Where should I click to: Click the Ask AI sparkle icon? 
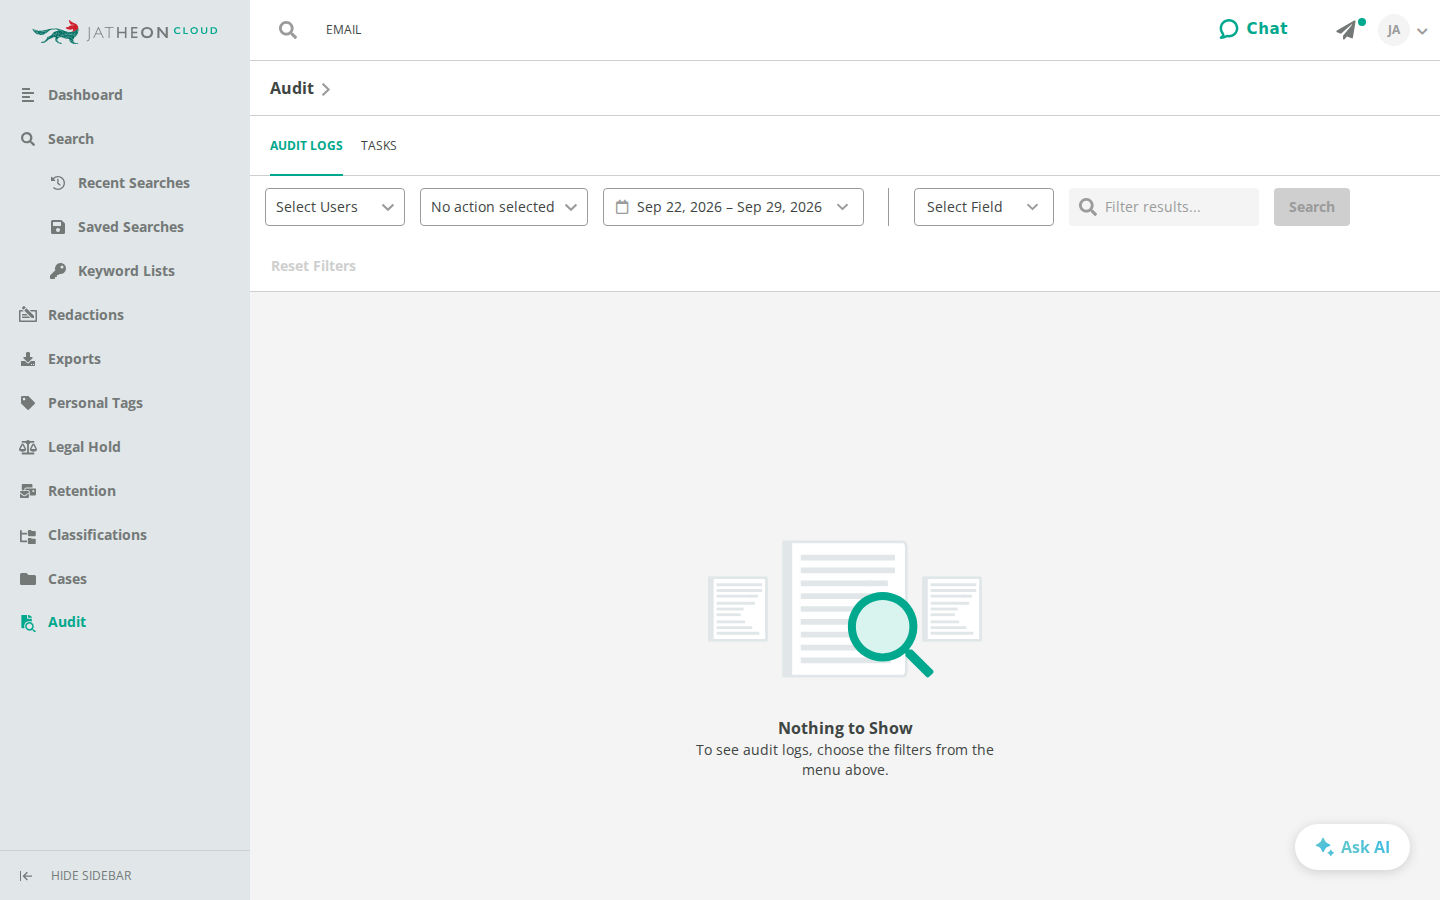1324,846
